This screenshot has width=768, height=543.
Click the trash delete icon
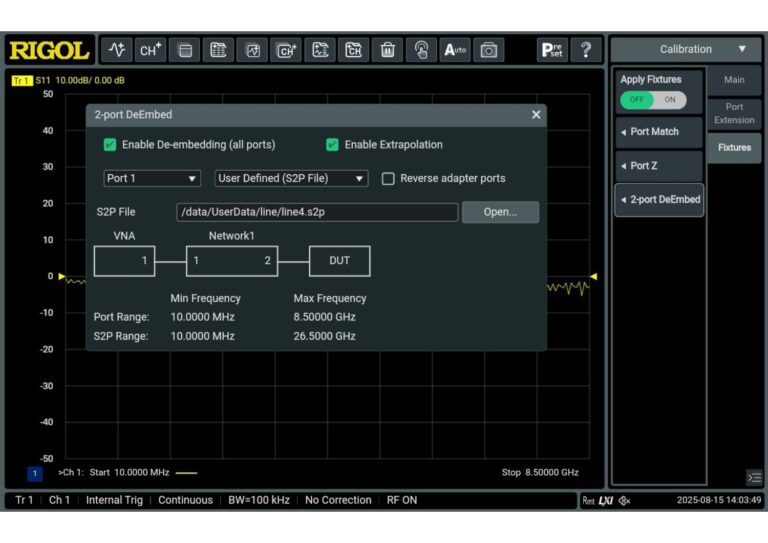[x=387, y=50]
